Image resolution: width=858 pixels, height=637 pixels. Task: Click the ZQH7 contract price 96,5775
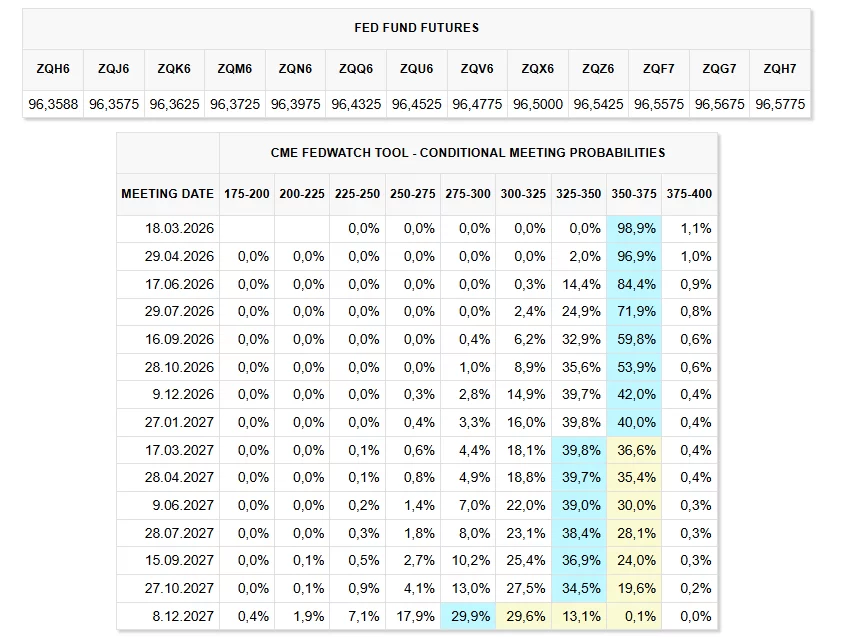coord(780,104)
